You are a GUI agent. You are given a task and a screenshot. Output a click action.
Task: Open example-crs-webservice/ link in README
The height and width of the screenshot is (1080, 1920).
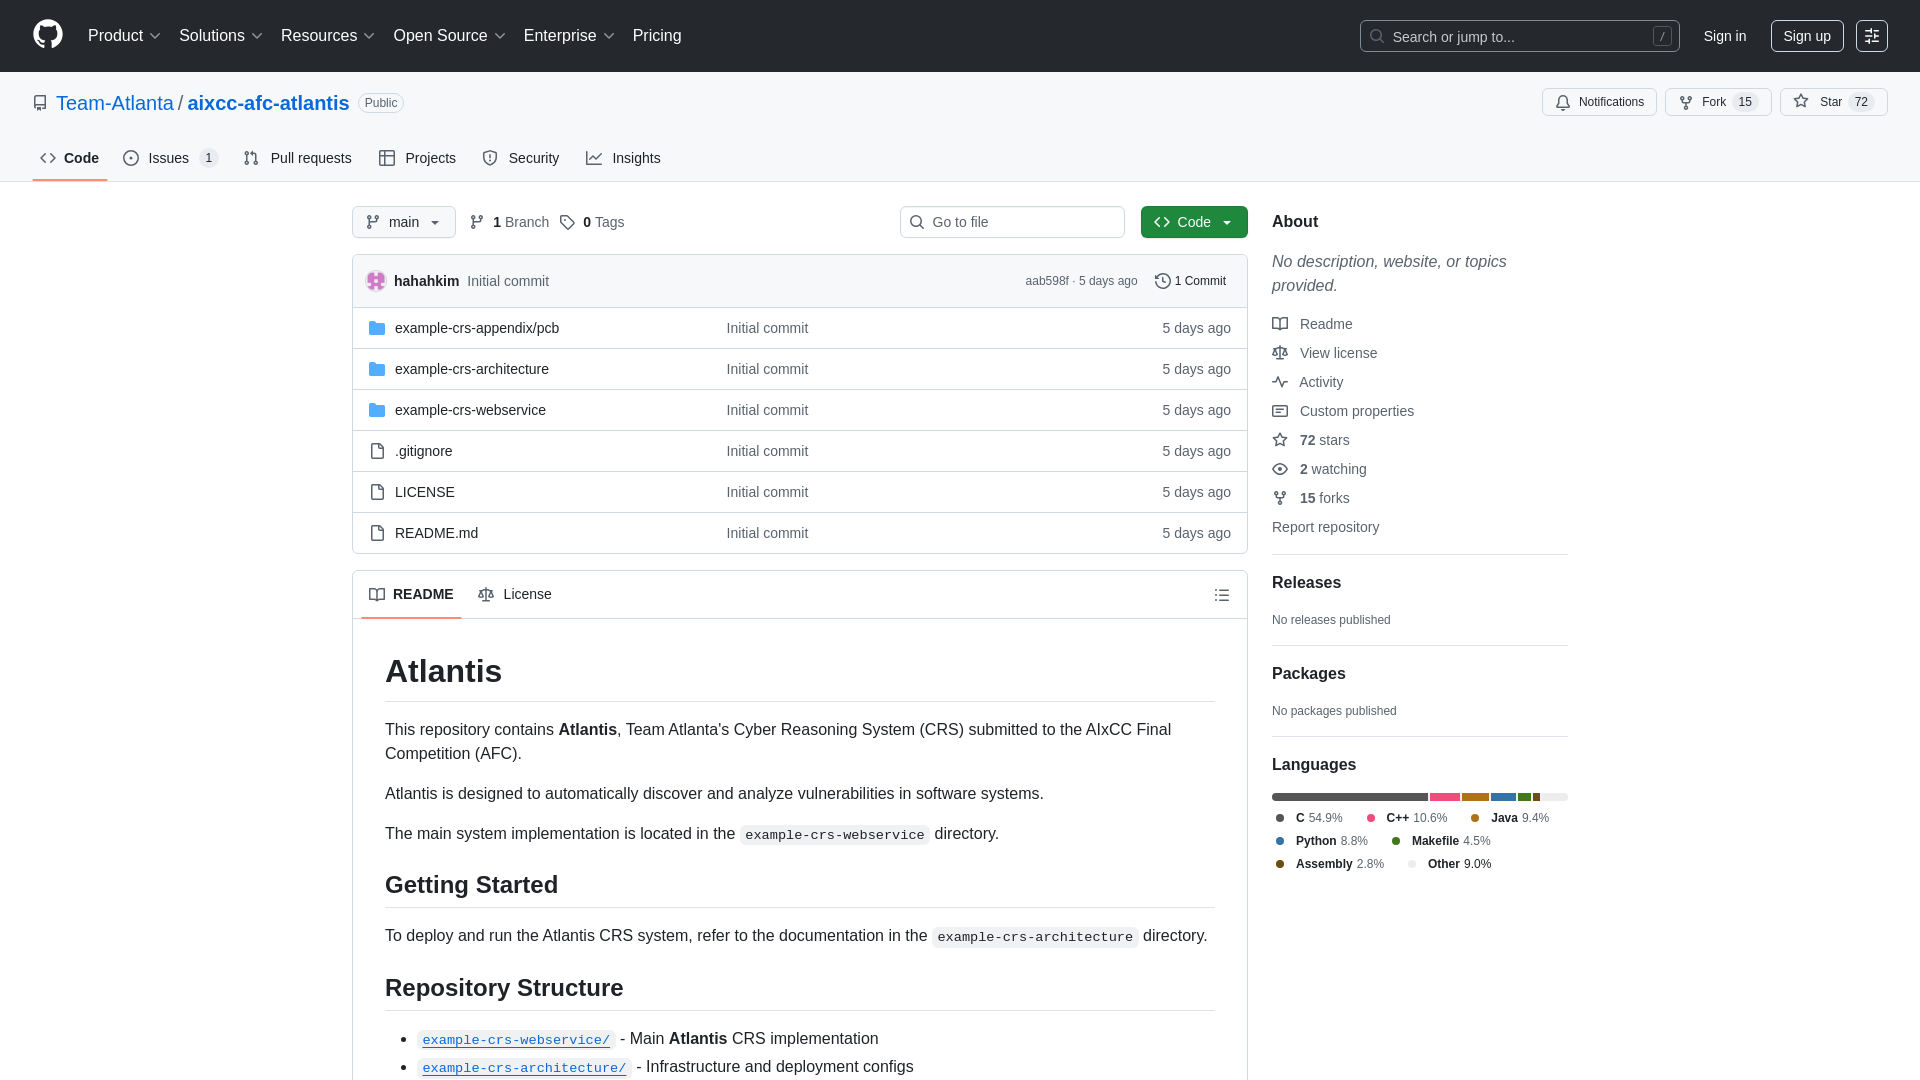[x=516, y=1040]
